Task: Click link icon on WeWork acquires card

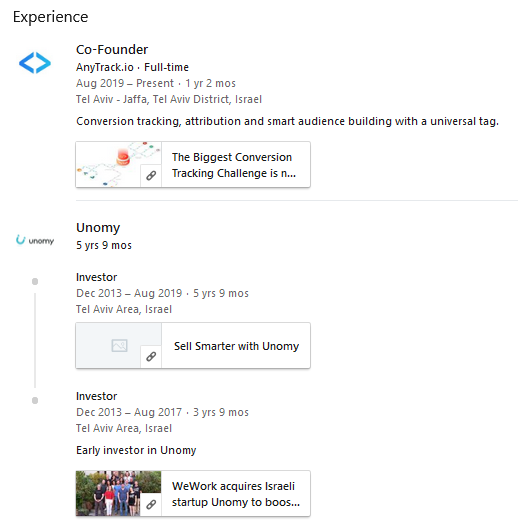Action: click(x=151, y=504)
